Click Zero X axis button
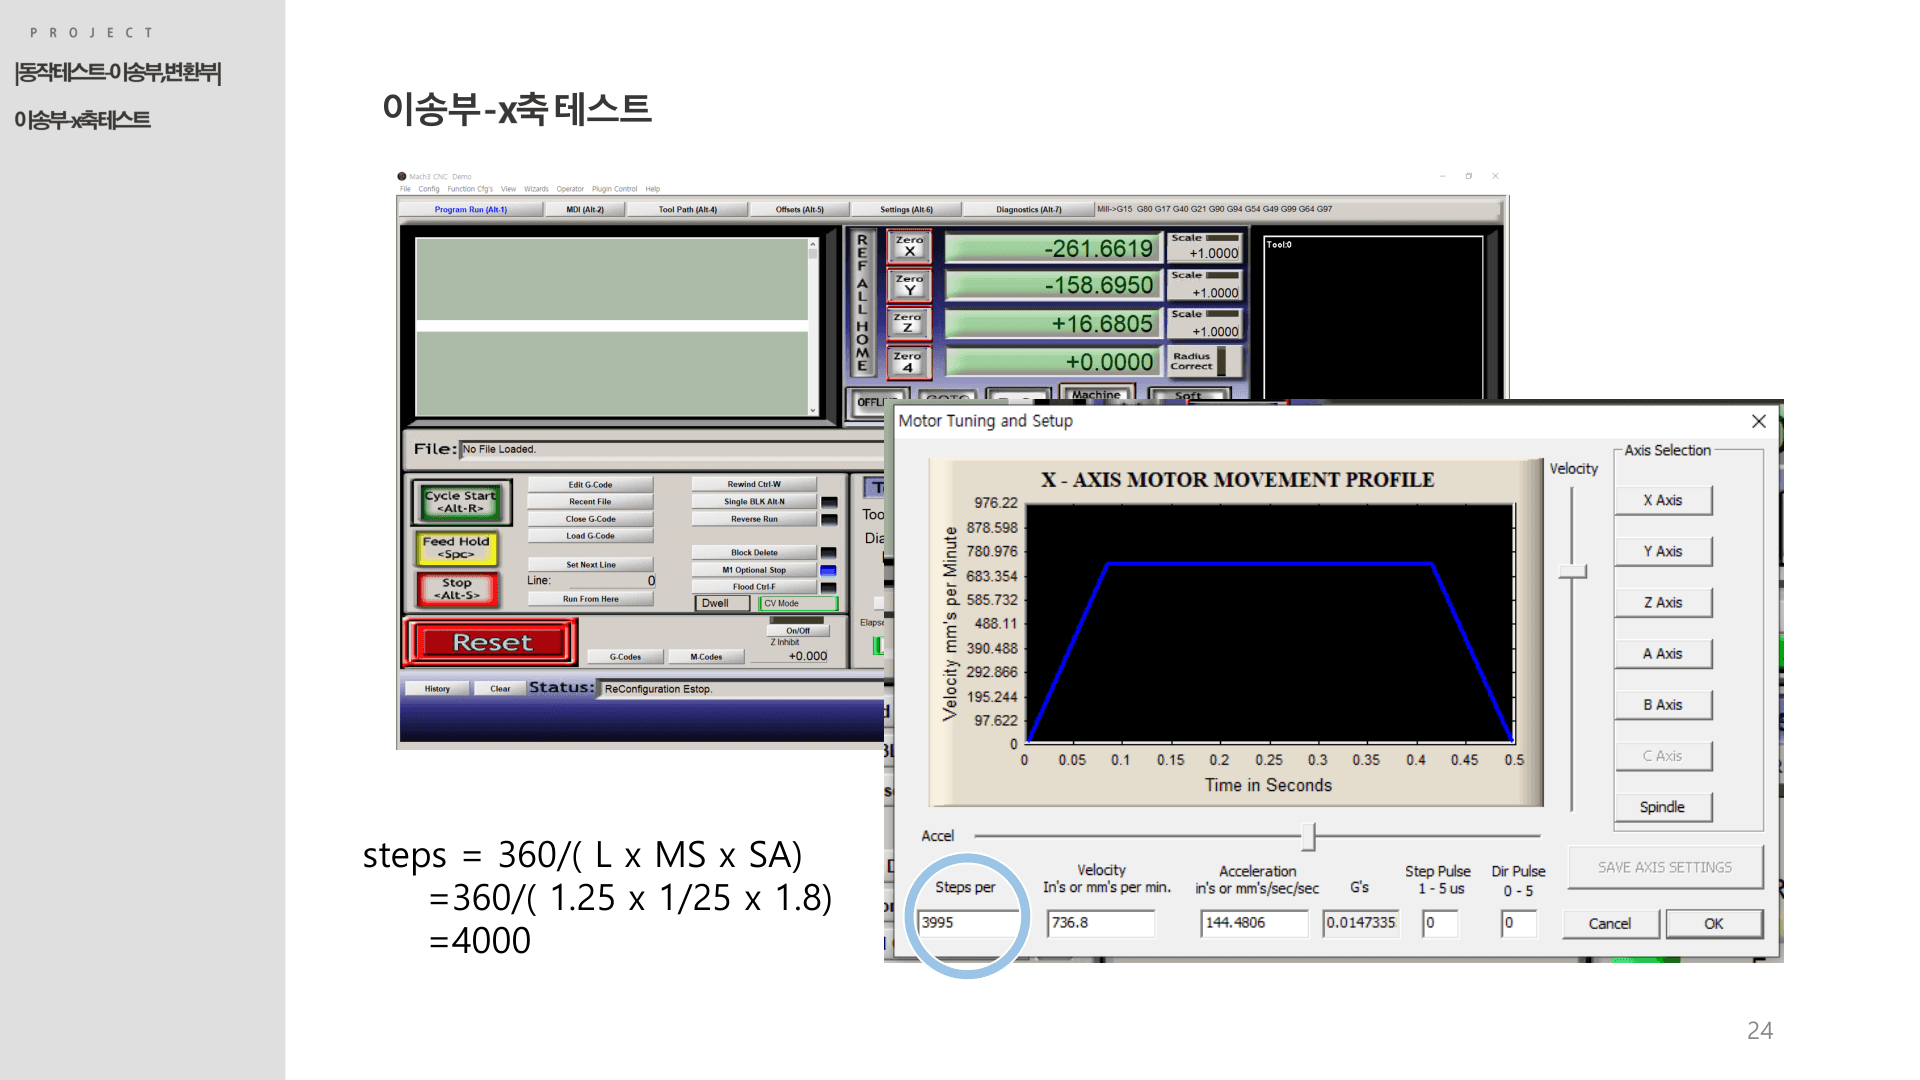The image size is (1920, 1080). pyautogui.click(x=909, y=246)
